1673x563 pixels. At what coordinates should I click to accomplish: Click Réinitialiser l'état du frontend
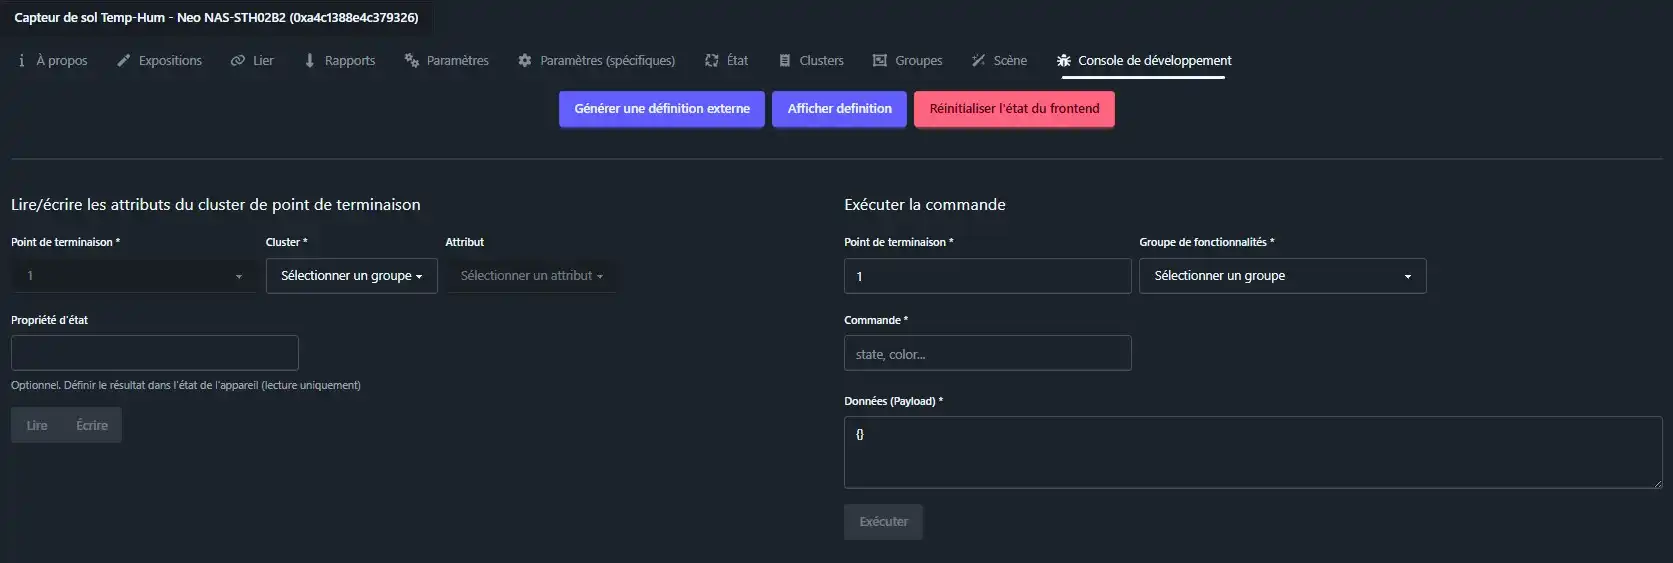tap(1014, 109)
